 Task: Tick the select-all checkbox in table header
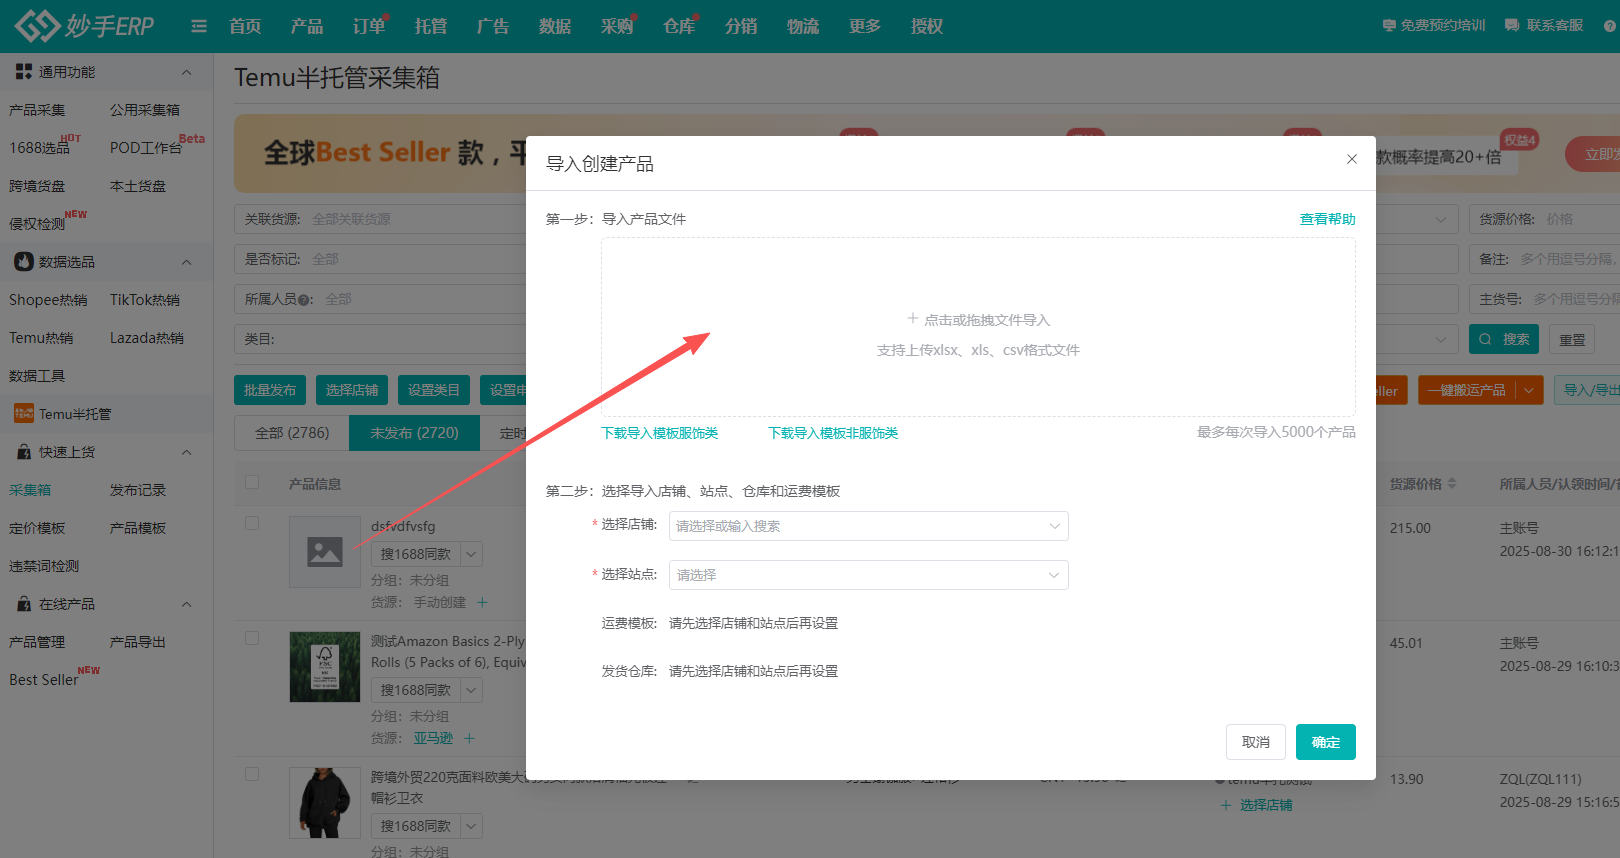point(252,483)
